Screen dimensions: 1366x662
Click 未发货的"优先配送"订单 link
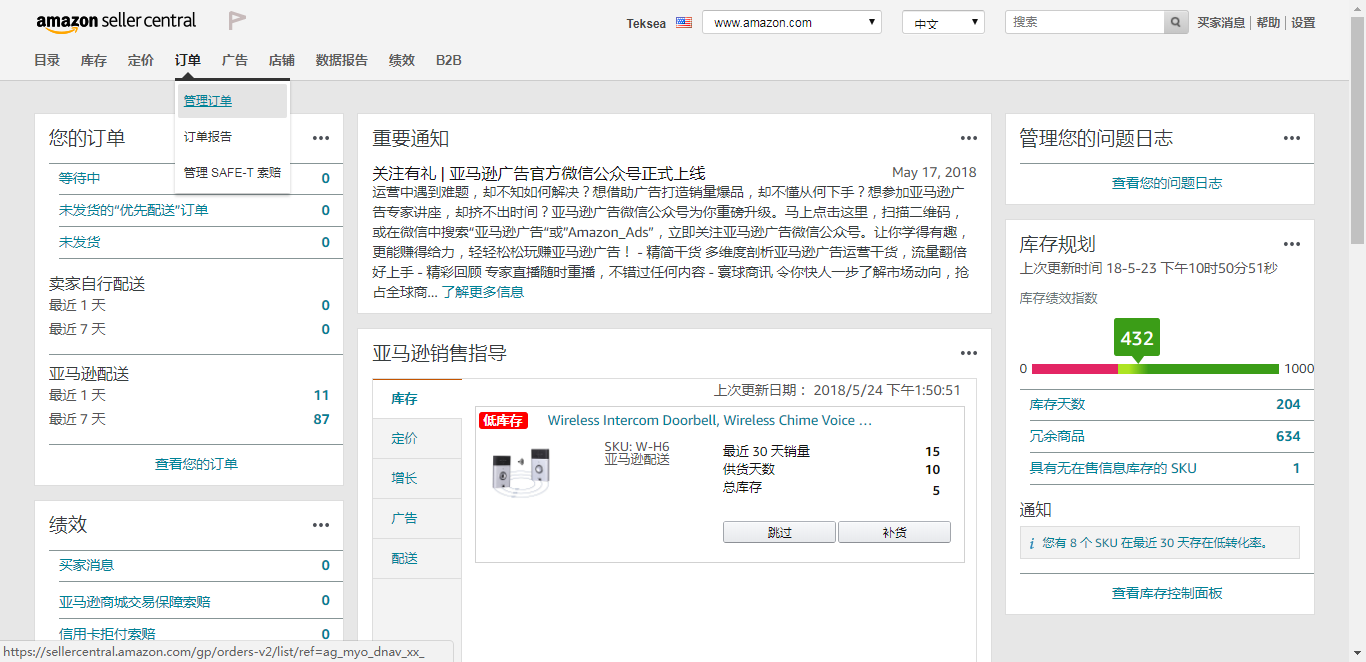134,210
